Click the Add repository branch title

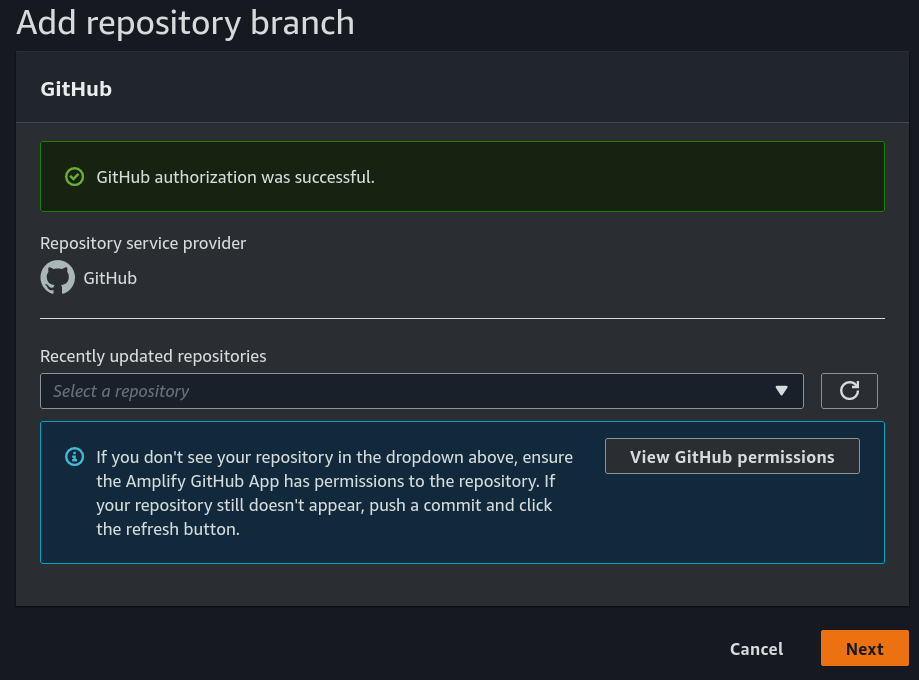pos(185,23)
